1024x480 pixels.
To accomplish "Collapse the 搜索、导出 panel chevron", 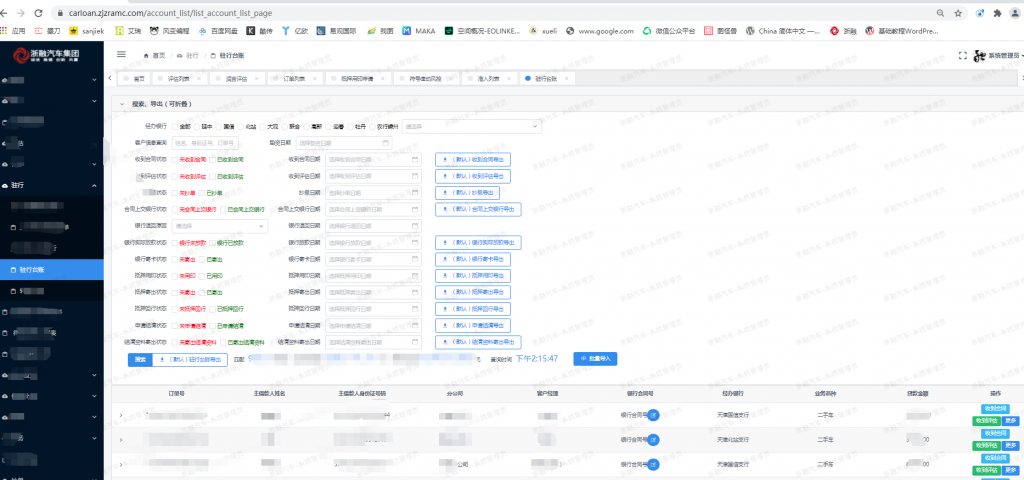I will 122,104.
